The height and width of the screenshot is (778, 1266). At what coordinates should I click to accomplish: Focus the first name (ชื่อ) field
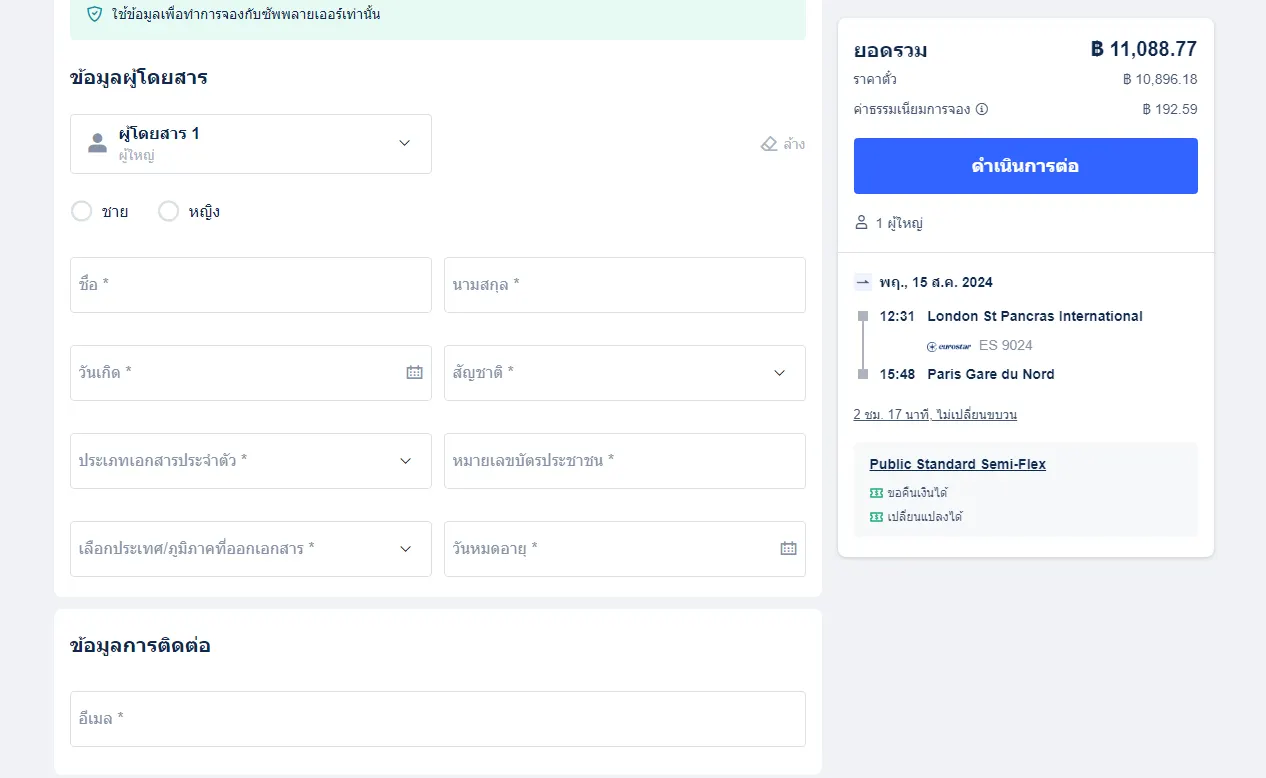point(250,285)
